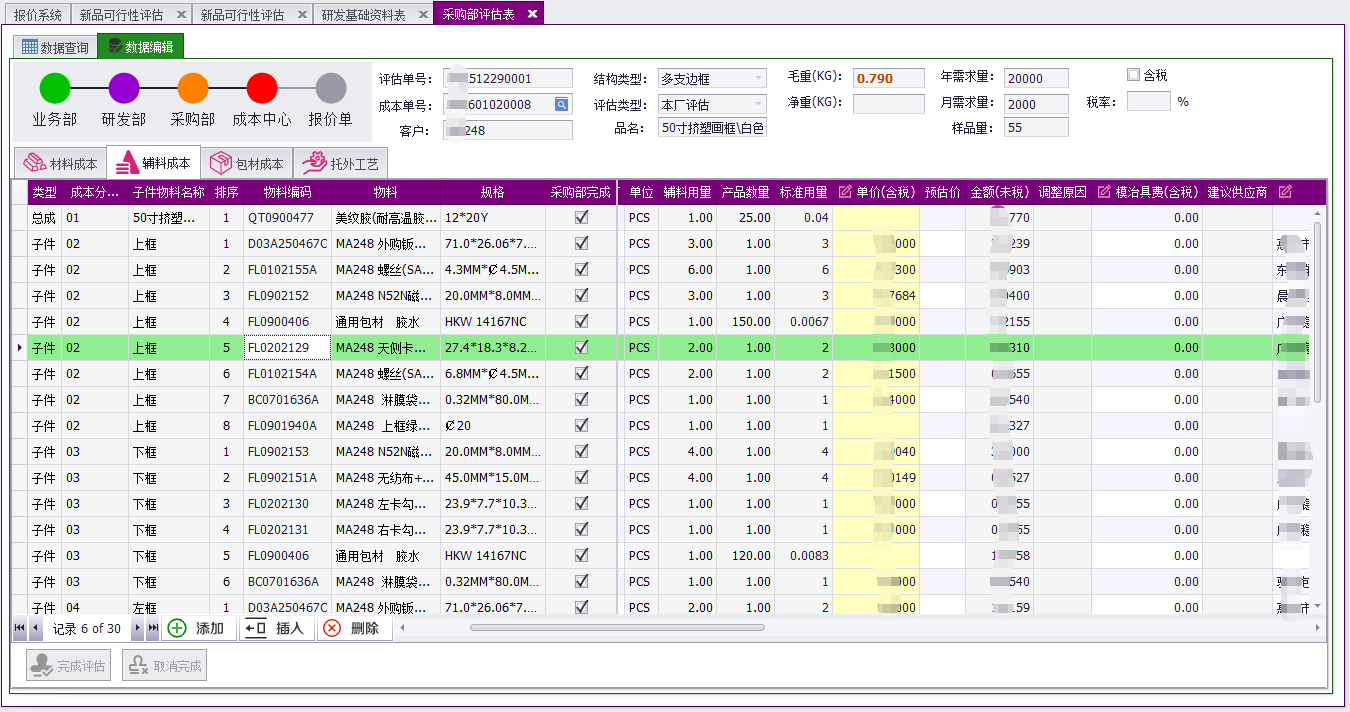Click the 月需求量 field showing 2000
This screenshot has height=712, width=1350.
click(1036, 104)
